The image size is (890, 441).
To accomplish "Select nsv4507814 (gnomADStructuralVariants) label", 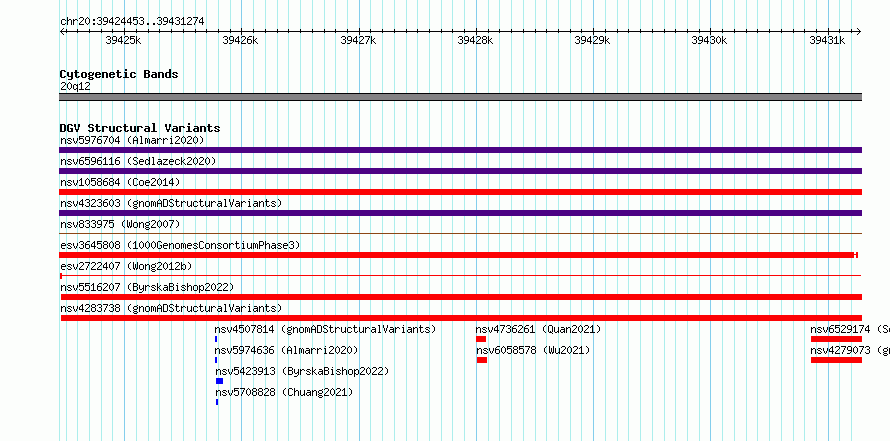I will pyautogui.click(x=325, y=329).
